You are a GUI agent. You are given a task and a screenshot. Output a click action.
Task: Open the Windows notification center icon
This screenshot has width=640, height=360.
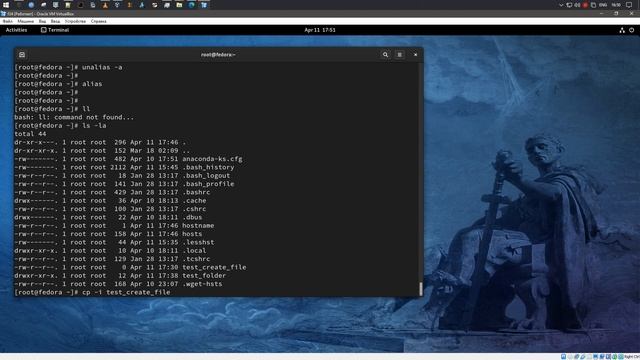[629, 5]
